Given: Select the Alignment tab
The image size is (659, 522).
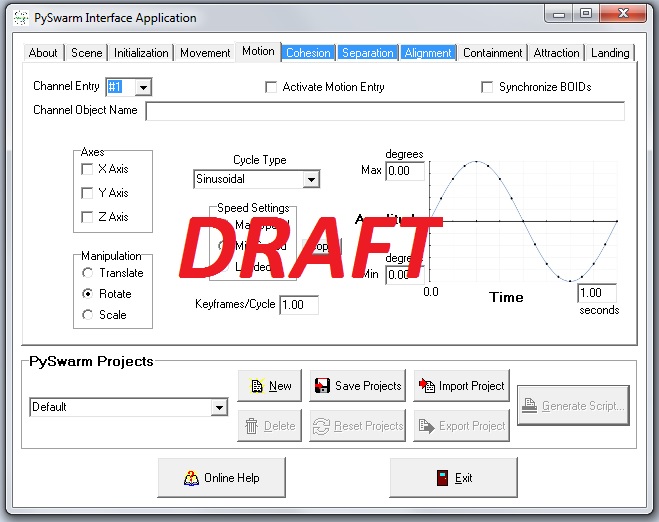Looking at the screenshot, I should pos(428,53).
